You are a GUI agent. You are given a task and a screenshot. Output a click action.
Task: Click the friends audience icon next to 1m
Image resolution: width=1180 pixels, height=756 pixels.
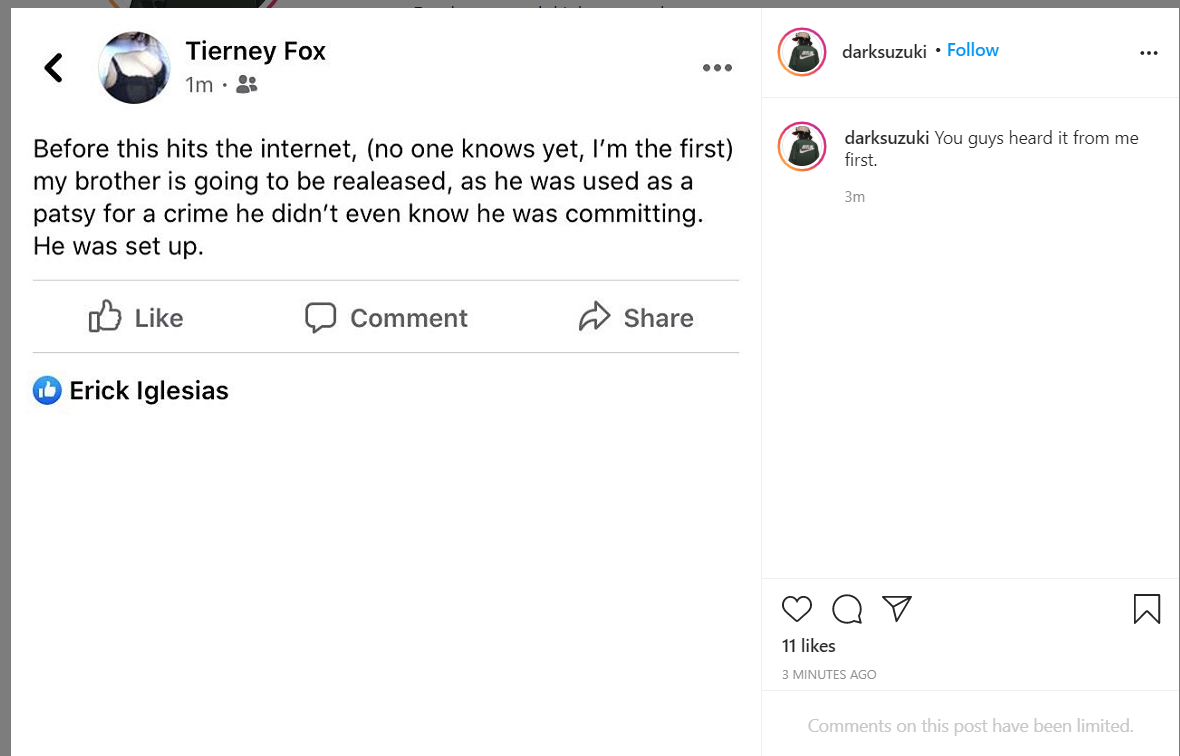(246, 84)
